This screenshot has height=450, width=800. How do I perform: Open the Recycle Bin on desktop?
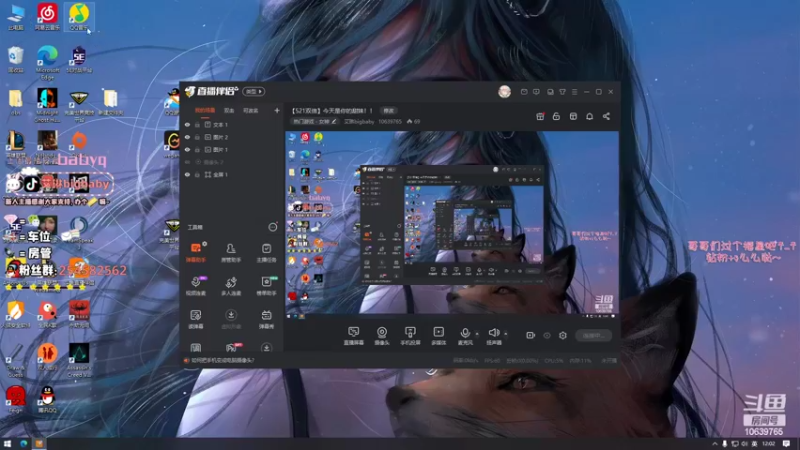pos(16,59)
